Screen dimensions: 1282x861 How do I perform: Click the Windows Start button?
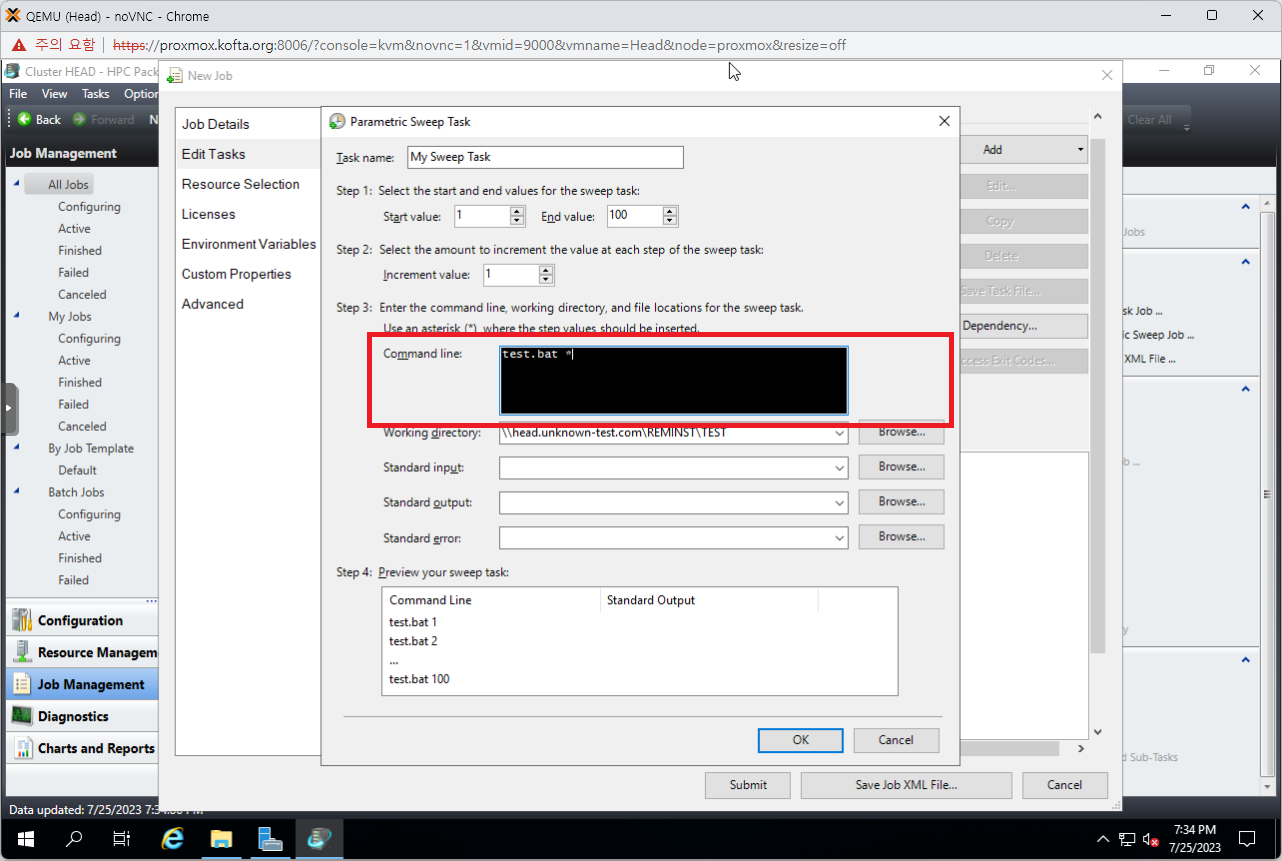(x=25, y=838)
